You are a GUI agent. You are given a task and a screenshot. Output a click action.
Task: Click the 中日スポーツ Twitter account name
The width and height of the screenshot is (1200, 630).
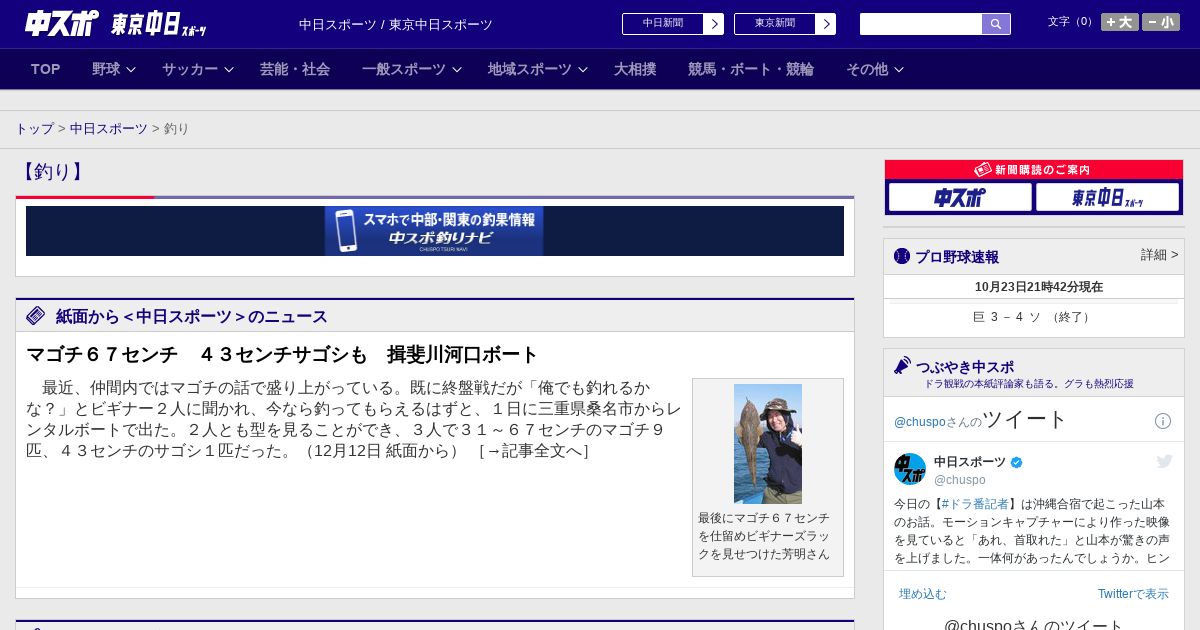coord(970,462)
